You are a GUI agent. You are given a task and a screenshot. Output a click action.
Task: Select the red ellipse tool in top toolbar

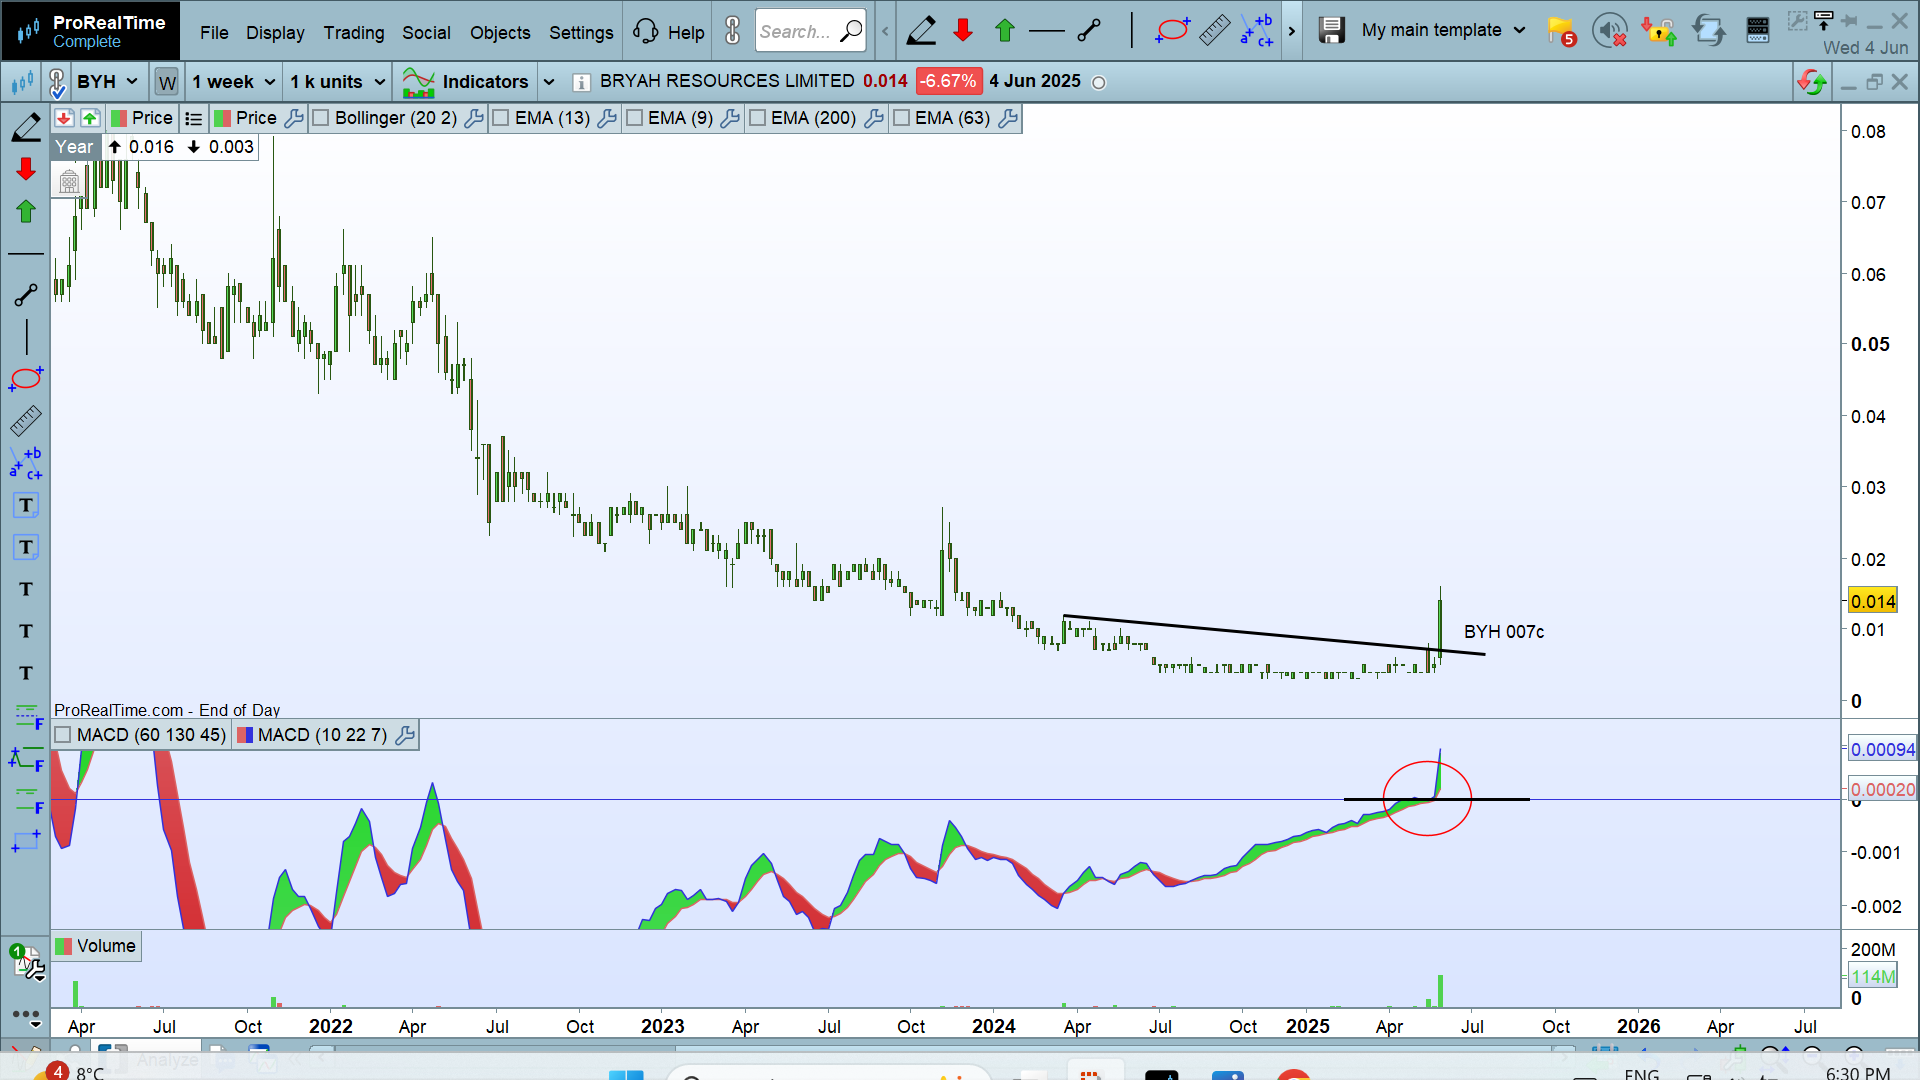point(1172,31)
